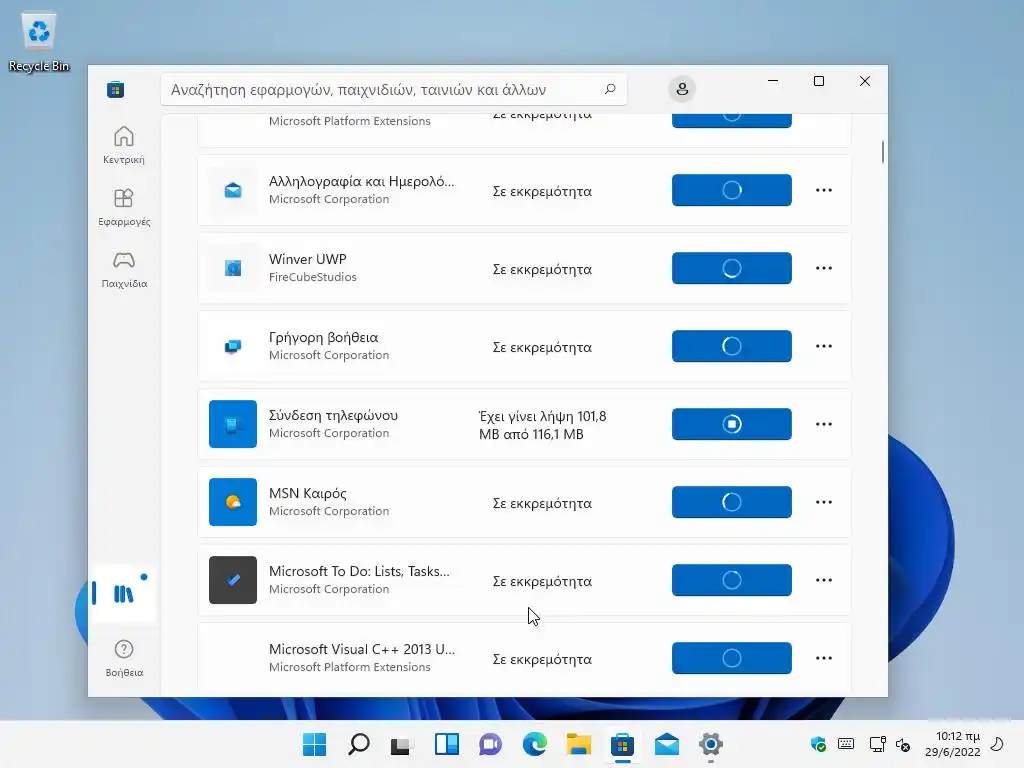The image size is (1024, 768).
Task: Select the Γρήγορη βοήθεια title text
Action: tap(323, 338)
